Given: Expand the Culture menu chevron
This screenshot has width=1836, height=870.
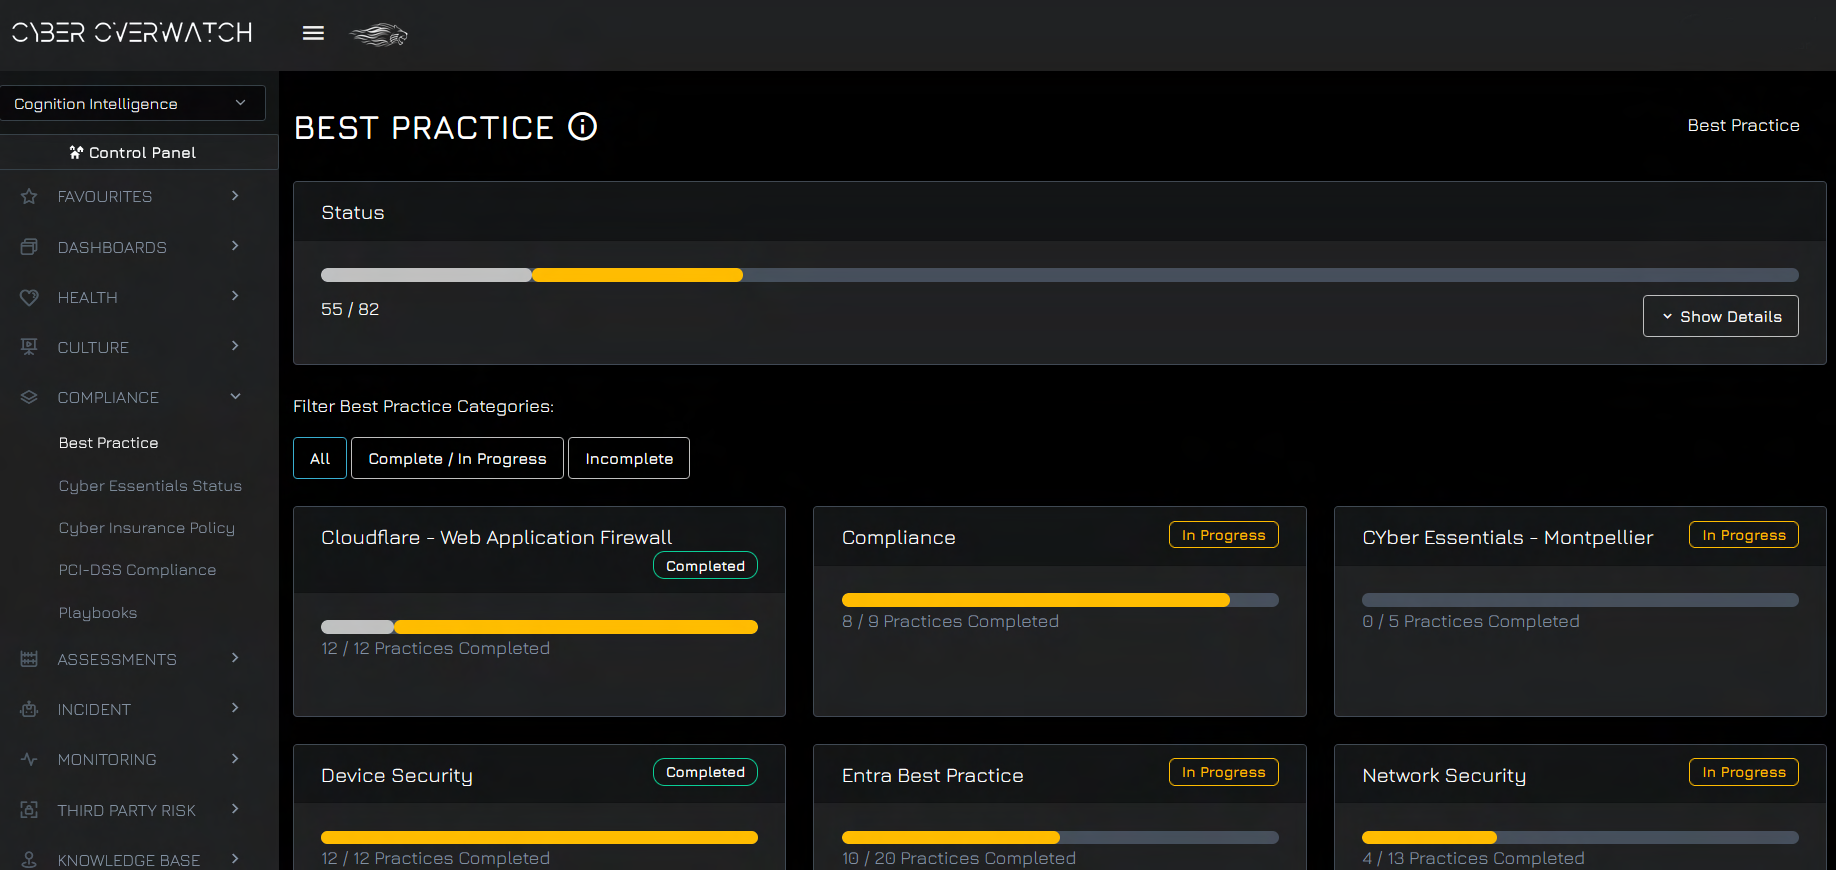Looking at the screenshot, I should pyautogui.click(x=235, y=346).
